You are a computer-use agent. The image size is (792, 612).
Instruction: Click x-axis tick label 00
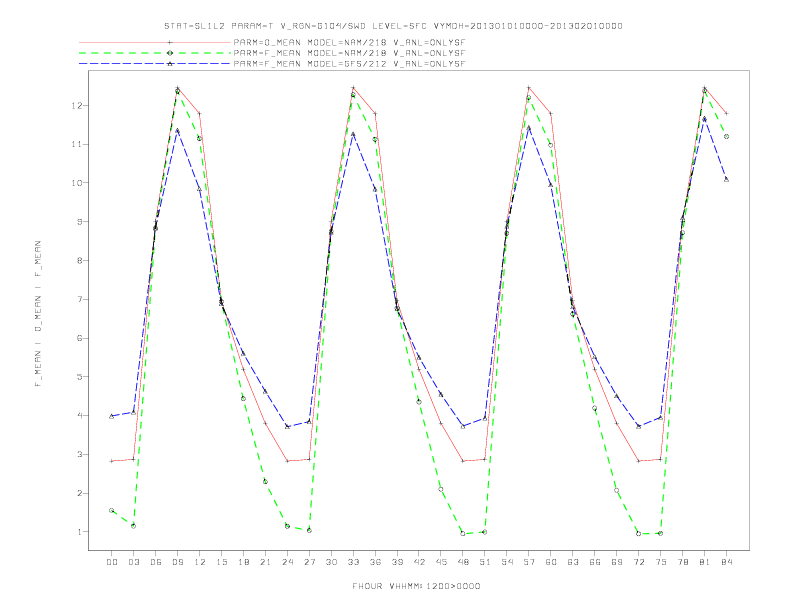click(112, 562)
